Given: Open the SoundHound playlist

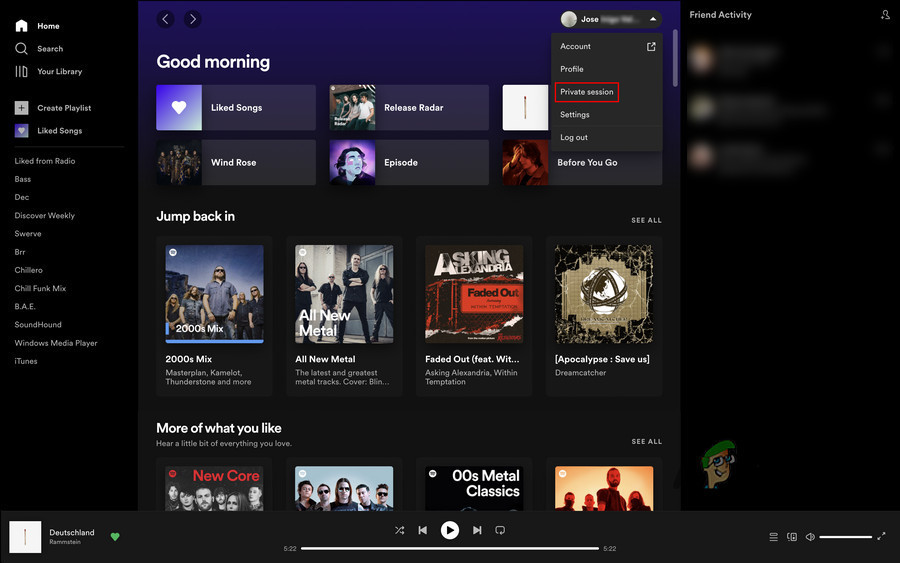Looking at the screenshot, I should [38, 325].
